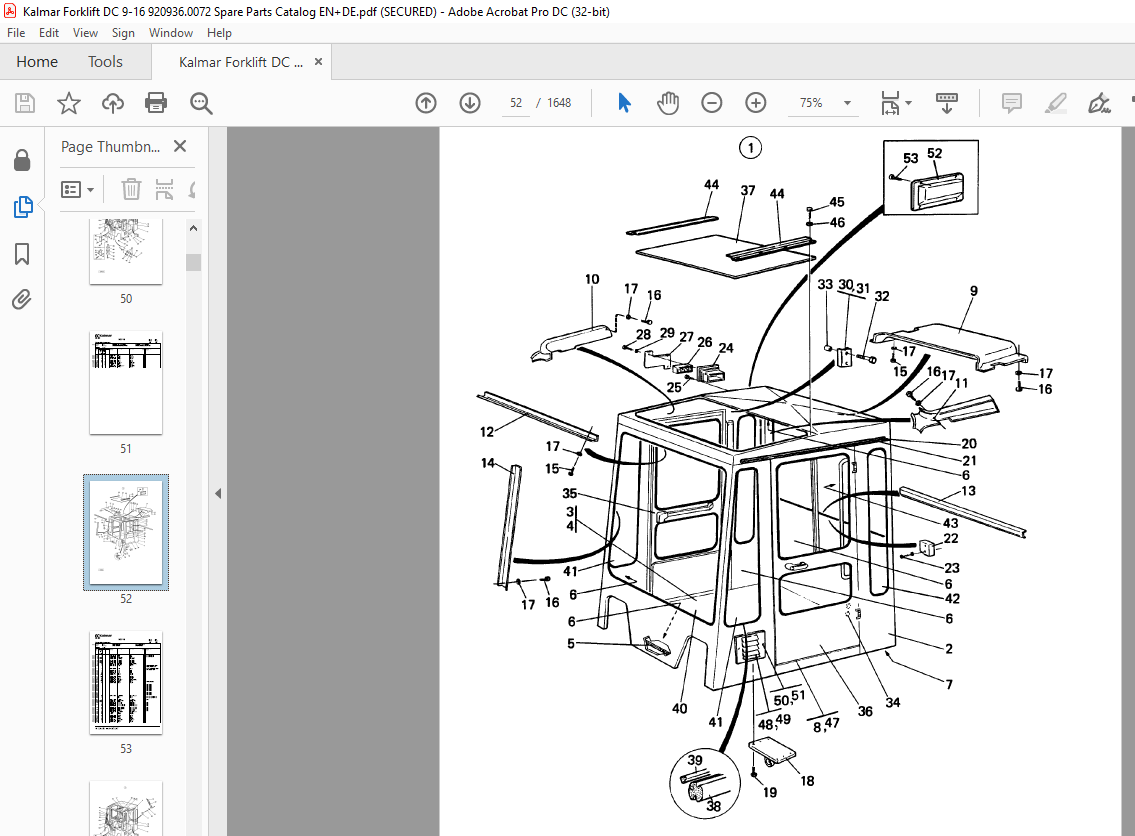Go to next page arrow
The width and height of the screenshot is (1135, 836).
pos(470,103)
